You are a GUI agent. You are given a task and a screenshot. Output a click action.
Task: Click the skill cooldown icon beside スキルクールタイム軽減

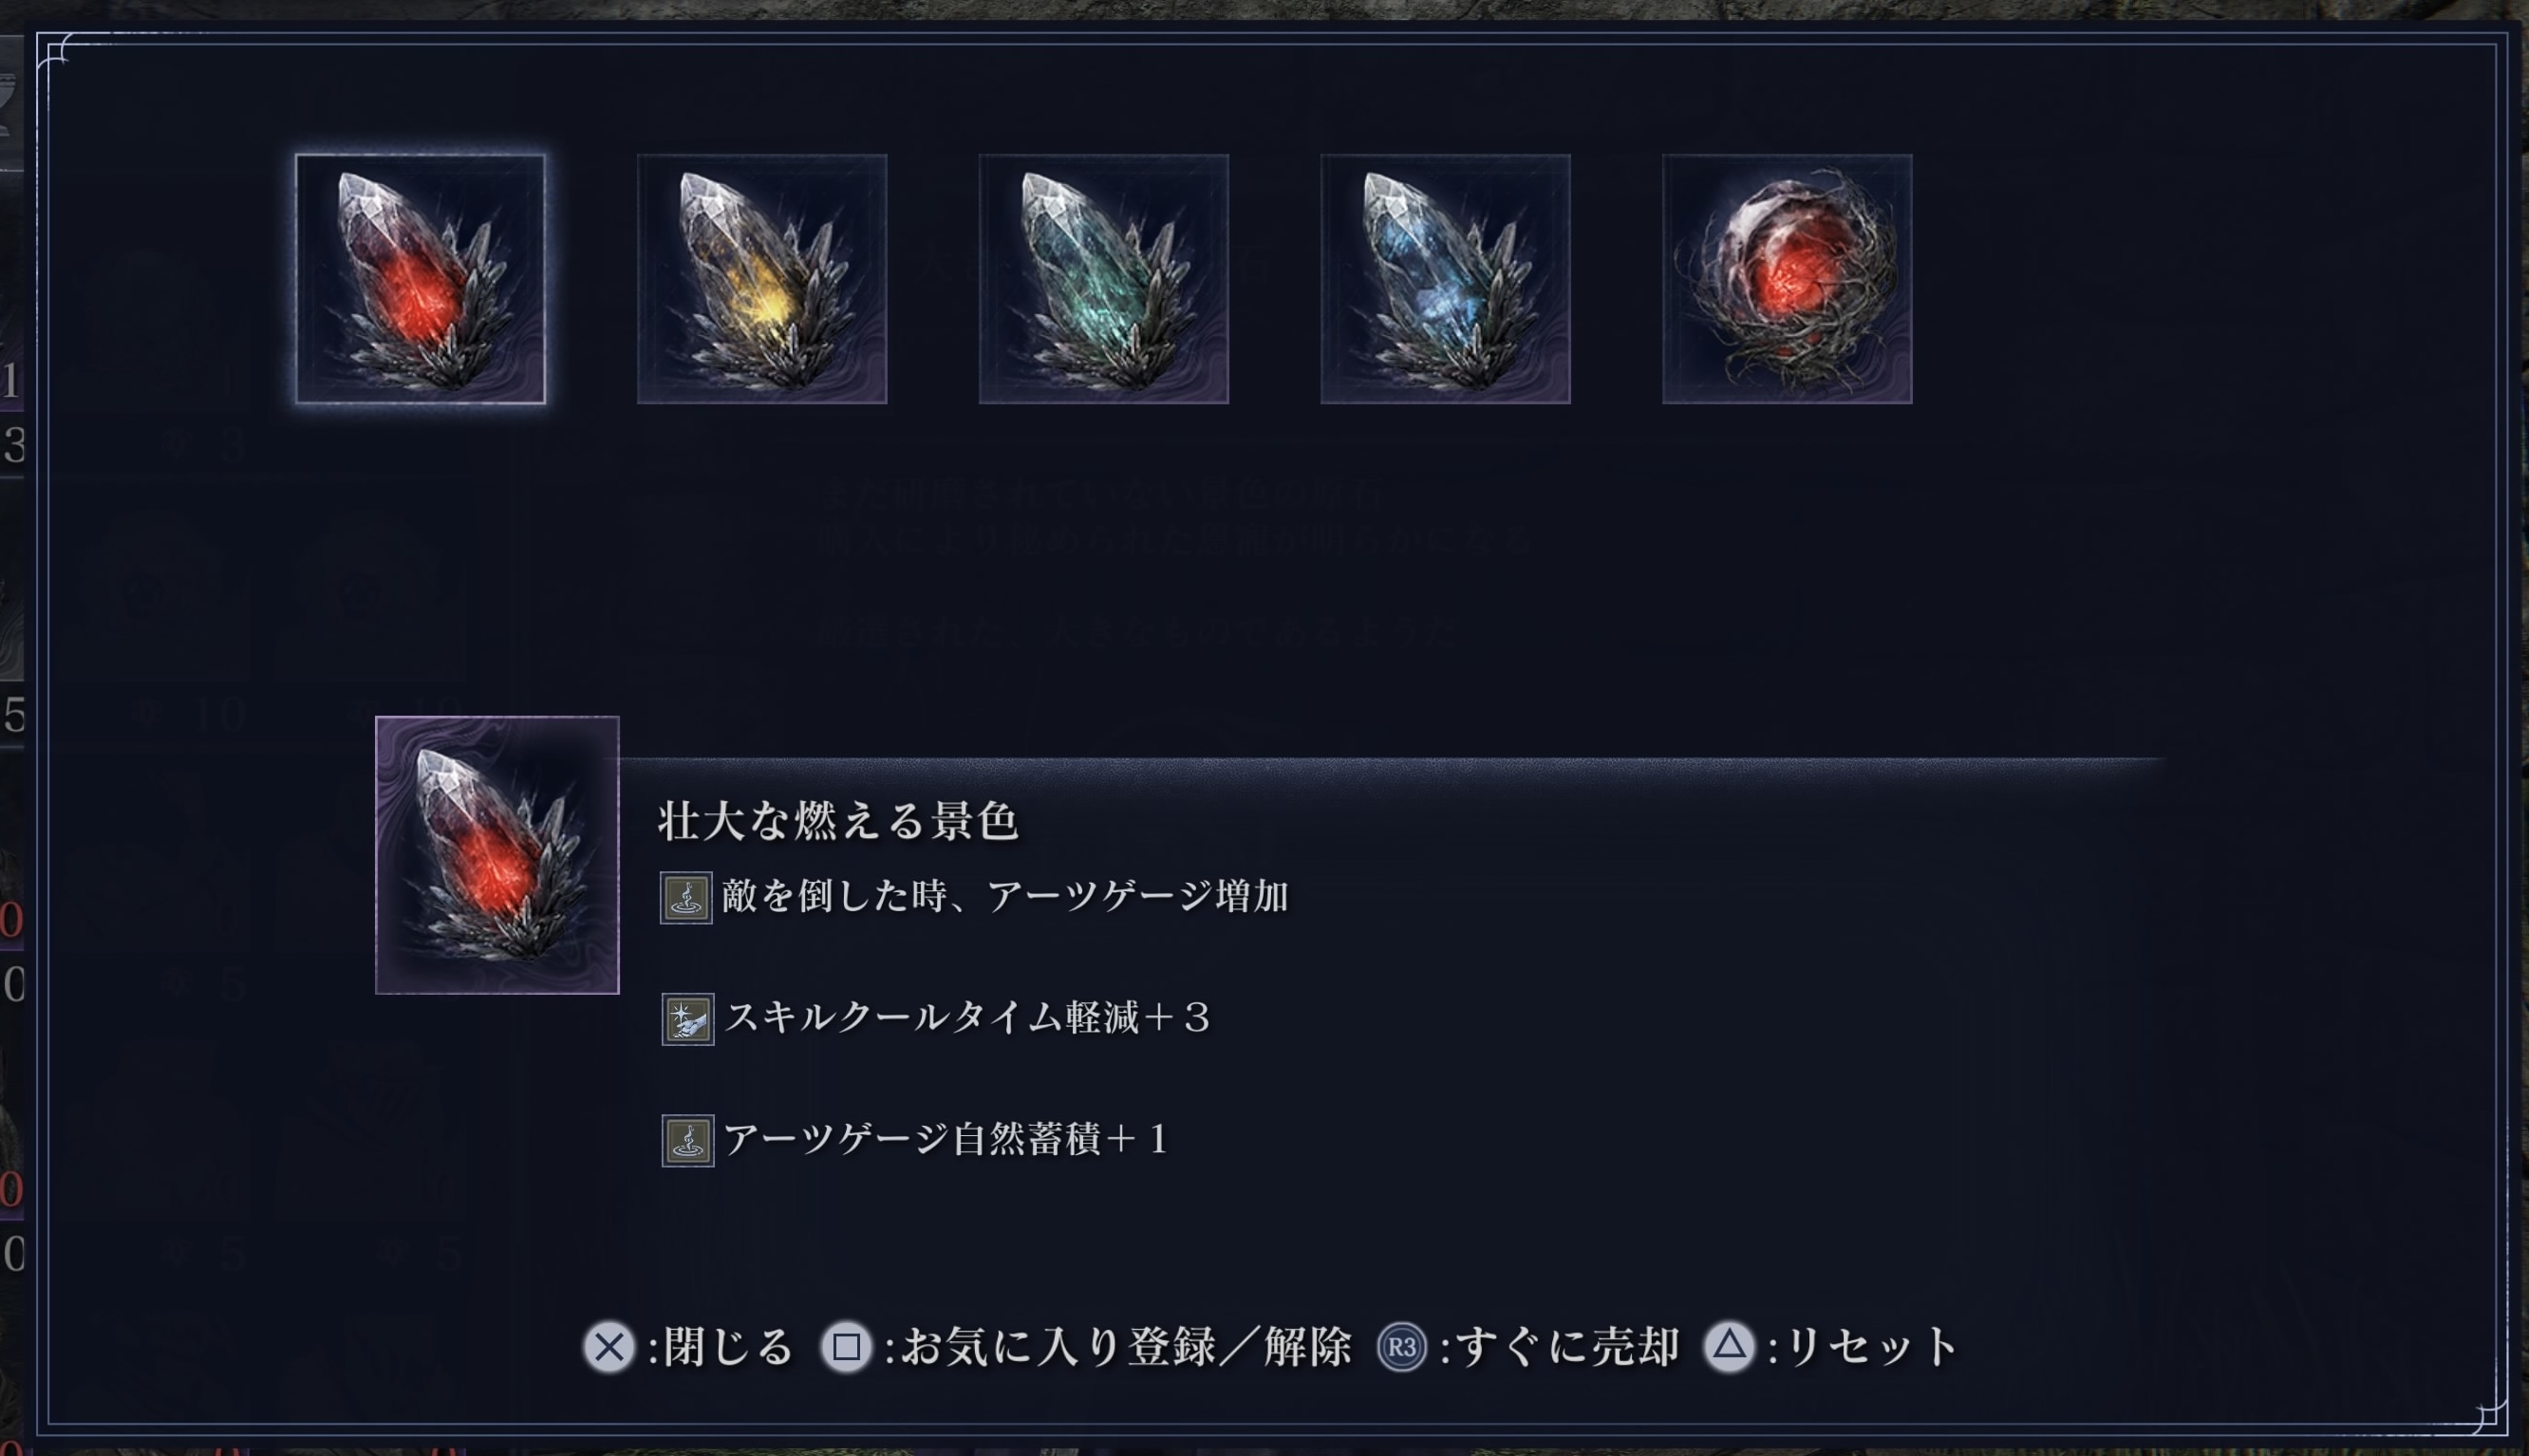coord(688,1019)
